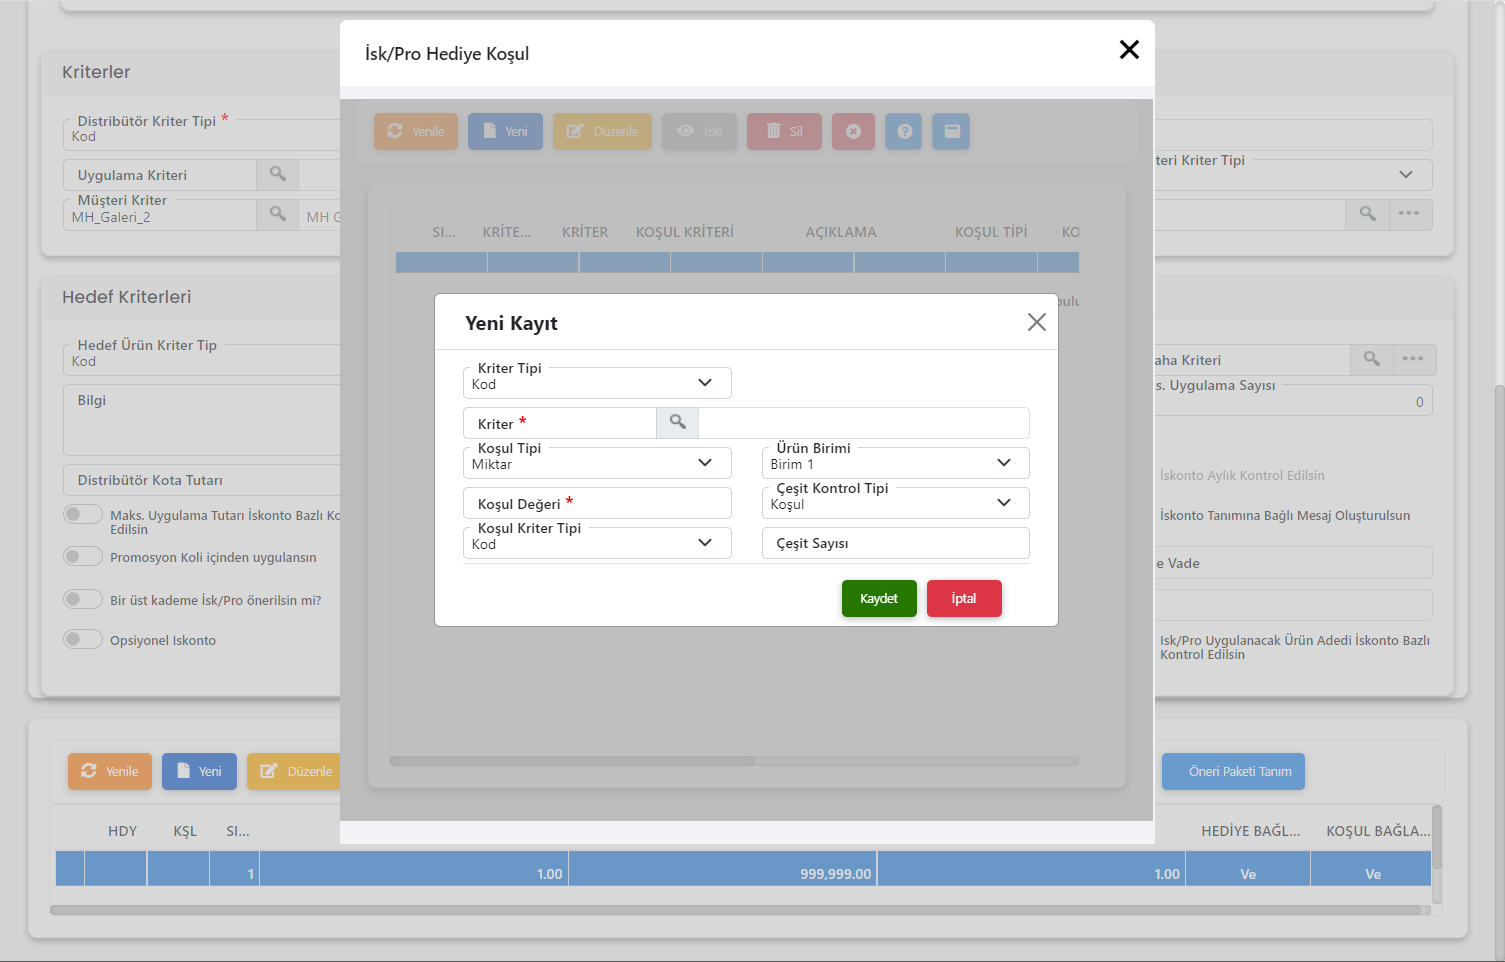Click the red cancel icon in modal toolbar

[x=853, y=131]
